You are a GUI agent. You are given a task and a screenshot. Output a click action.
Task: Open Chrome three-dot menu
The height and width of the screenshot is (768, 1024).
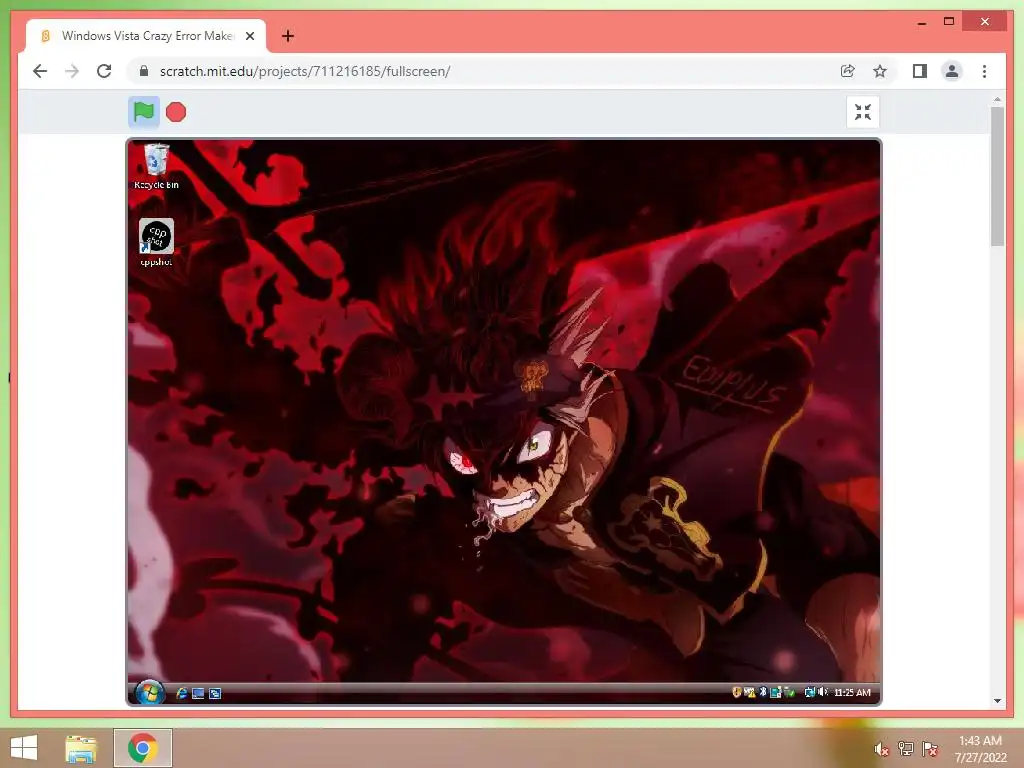[x=984, y=71]
